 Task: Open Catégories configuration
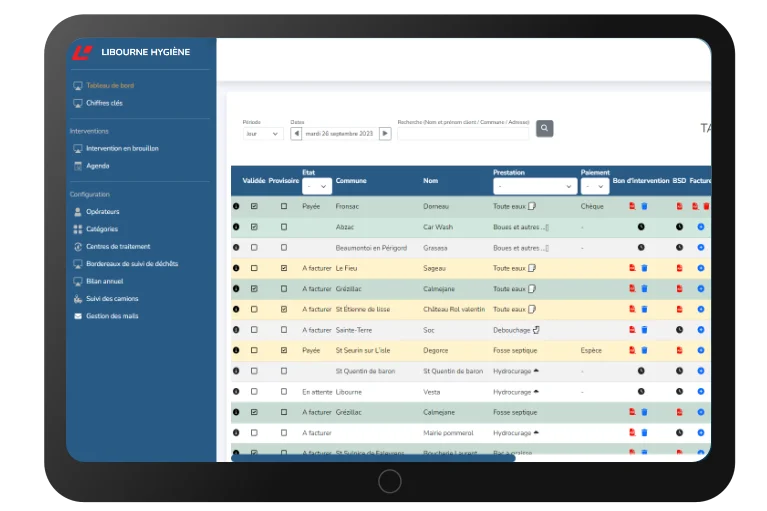click(102, 229)
